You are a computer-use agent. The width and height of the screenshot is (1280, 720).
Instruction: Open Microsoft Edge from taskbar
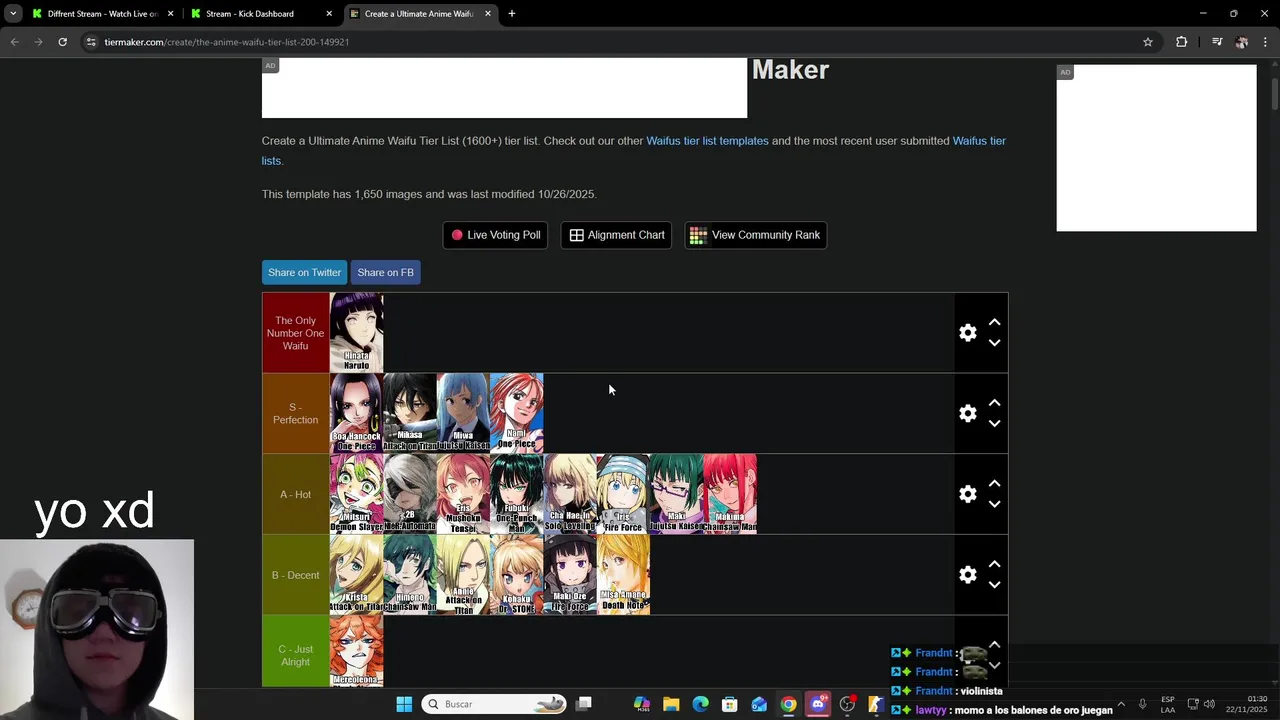click(700, 704)
